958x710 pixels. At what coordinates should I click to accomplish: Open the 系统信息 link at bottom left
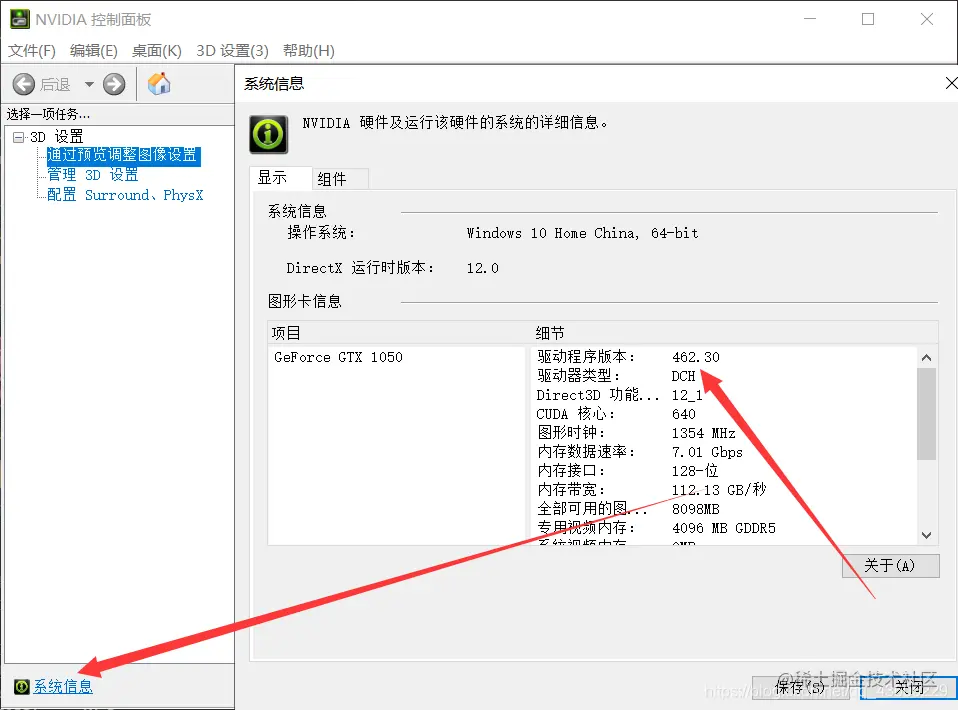63,687
